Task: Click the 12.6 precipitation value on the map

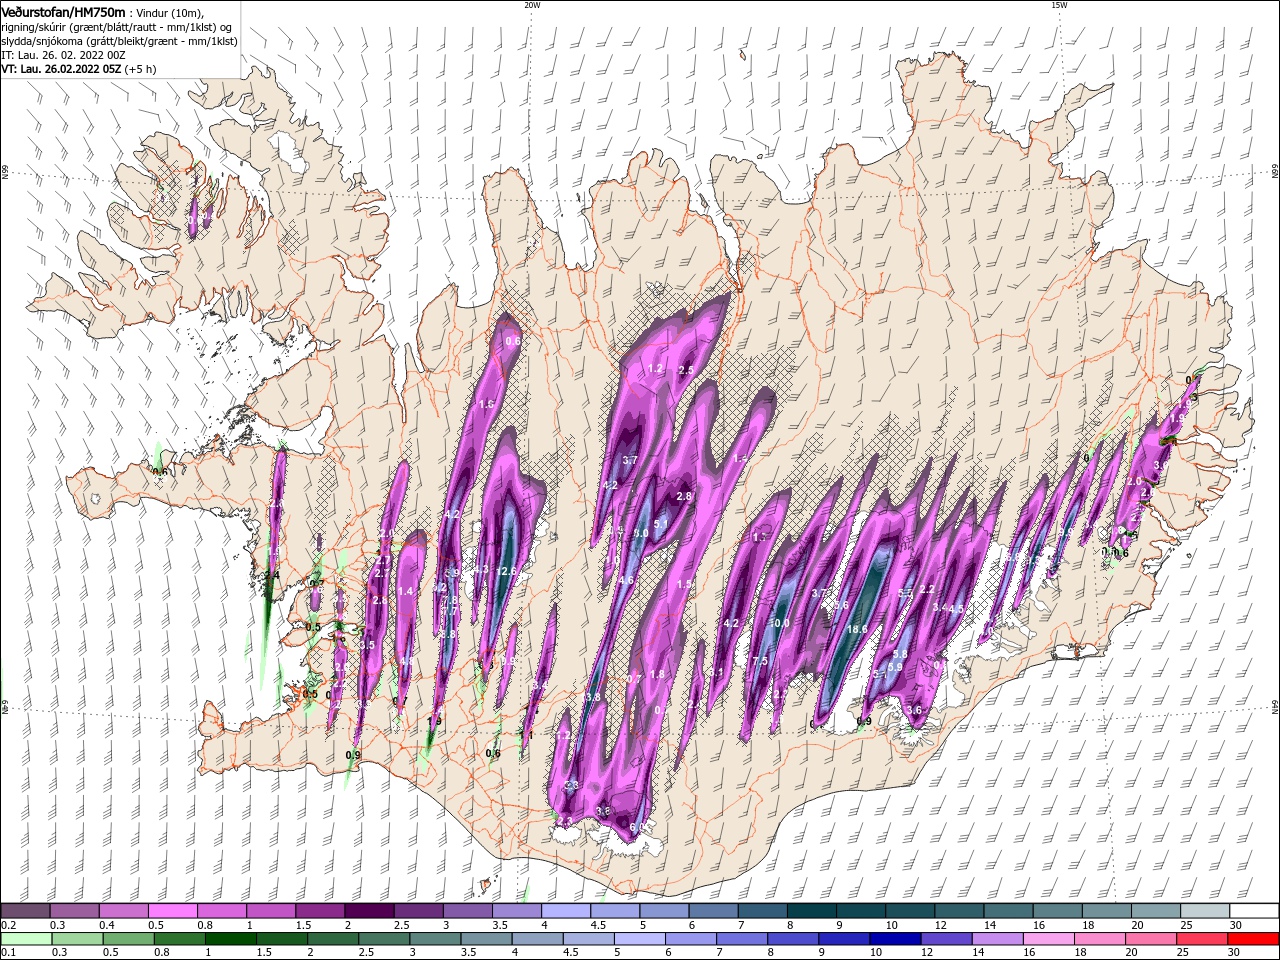Action: (507, 571)
